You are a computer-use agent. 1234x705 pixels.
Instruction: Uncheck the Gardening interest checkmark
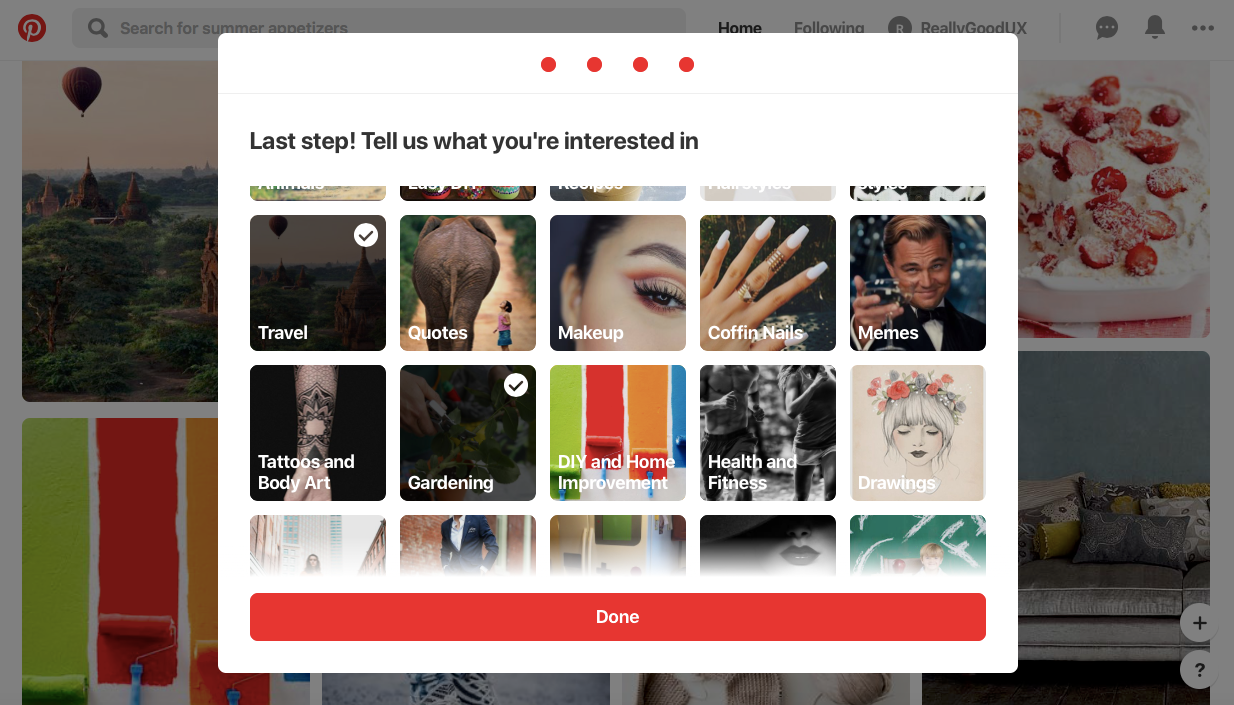[516, 385]
